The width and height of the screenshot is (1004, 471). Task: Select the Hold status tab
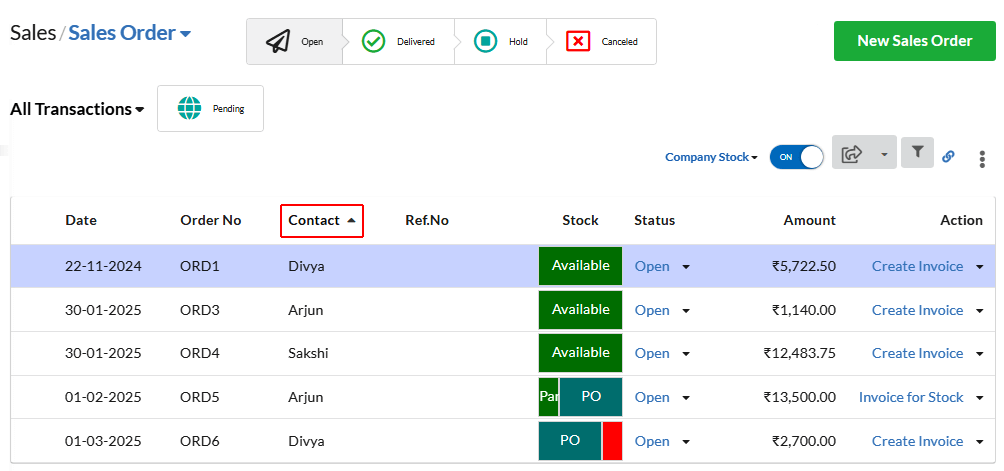pyautogui.click(x=501, y=42)
